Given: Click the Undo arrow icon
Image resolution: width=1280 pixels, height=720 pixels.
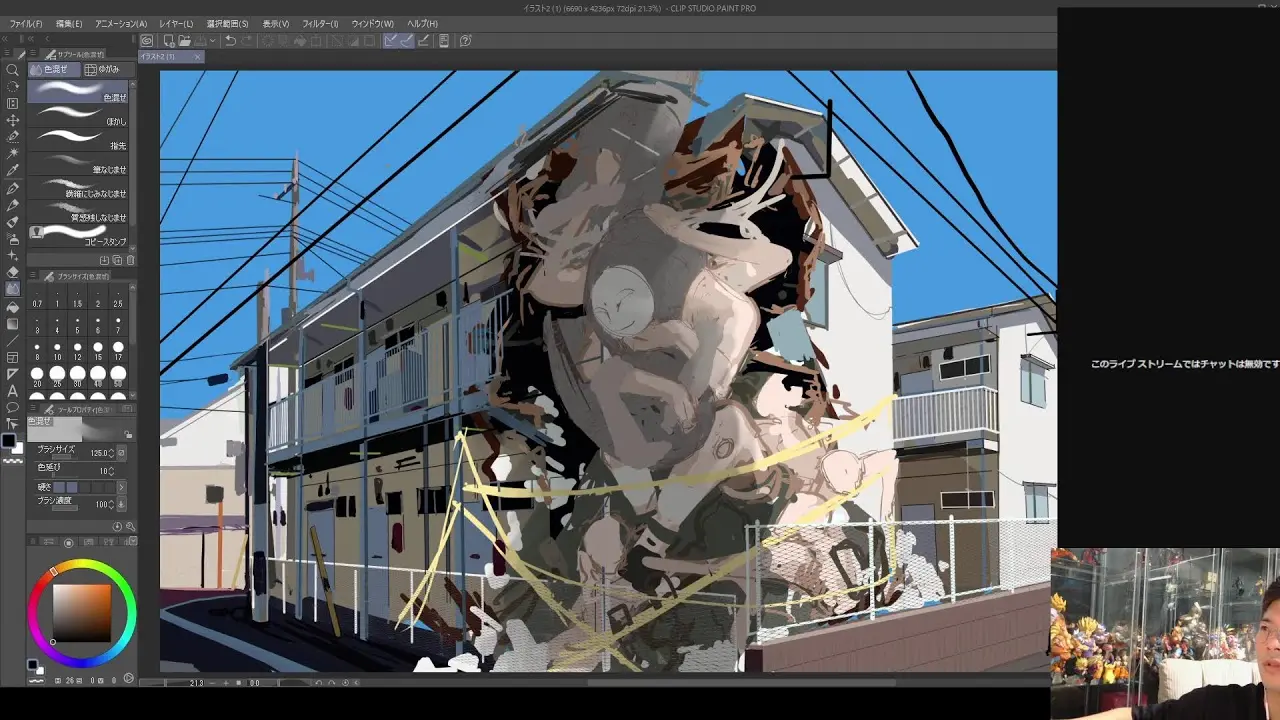Looking at the screenshot, I should (230, 41).
